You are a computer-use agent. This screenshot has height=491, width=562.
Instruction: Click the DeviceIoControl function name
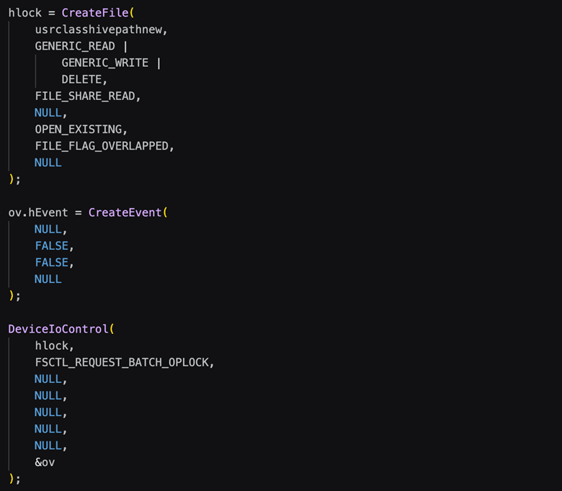pos(58,329)
